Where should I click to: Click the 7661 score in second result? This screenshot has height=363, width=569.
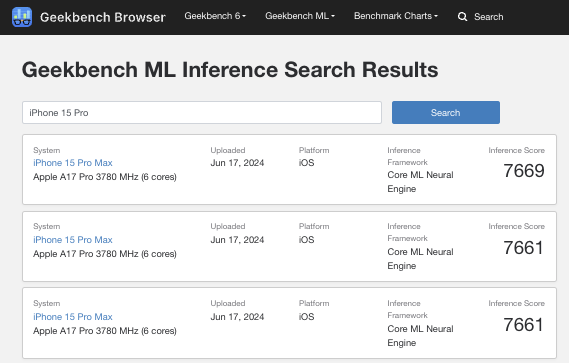click(x=523, y=248)
